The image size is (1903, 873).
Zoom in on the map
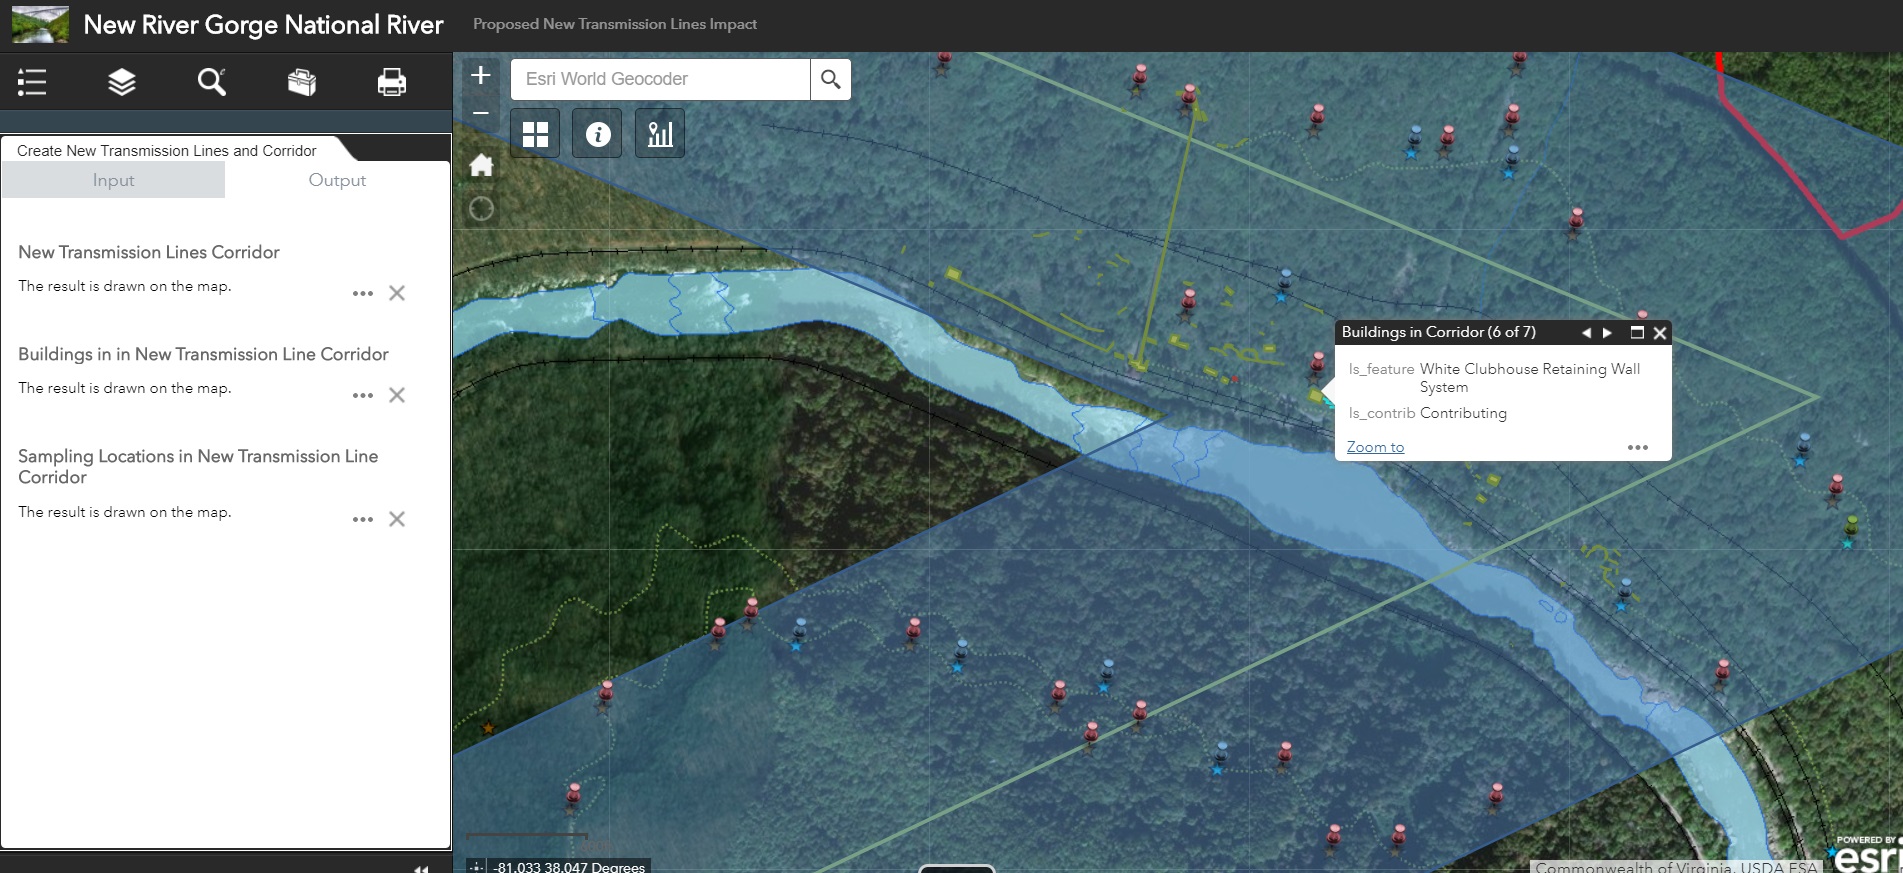481,75
